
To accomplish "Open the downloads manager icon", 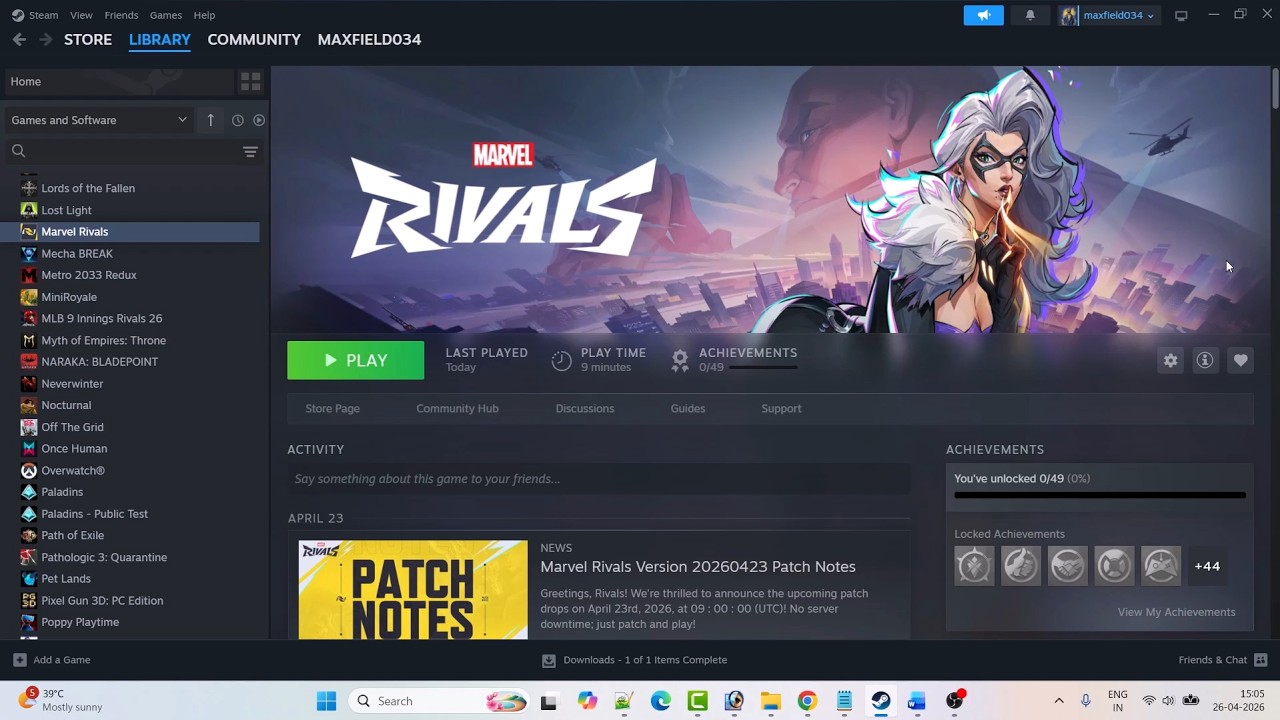I will point(548,660).
